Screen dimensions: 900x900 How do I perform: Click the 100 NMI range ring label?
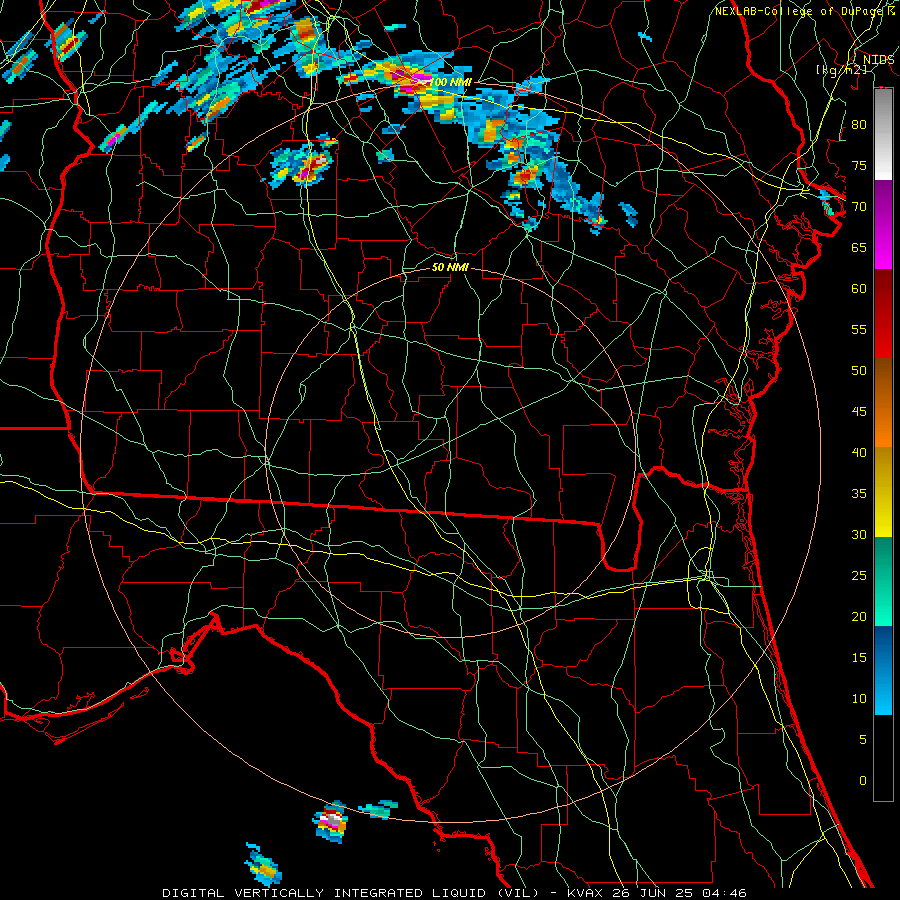[451, 82]
